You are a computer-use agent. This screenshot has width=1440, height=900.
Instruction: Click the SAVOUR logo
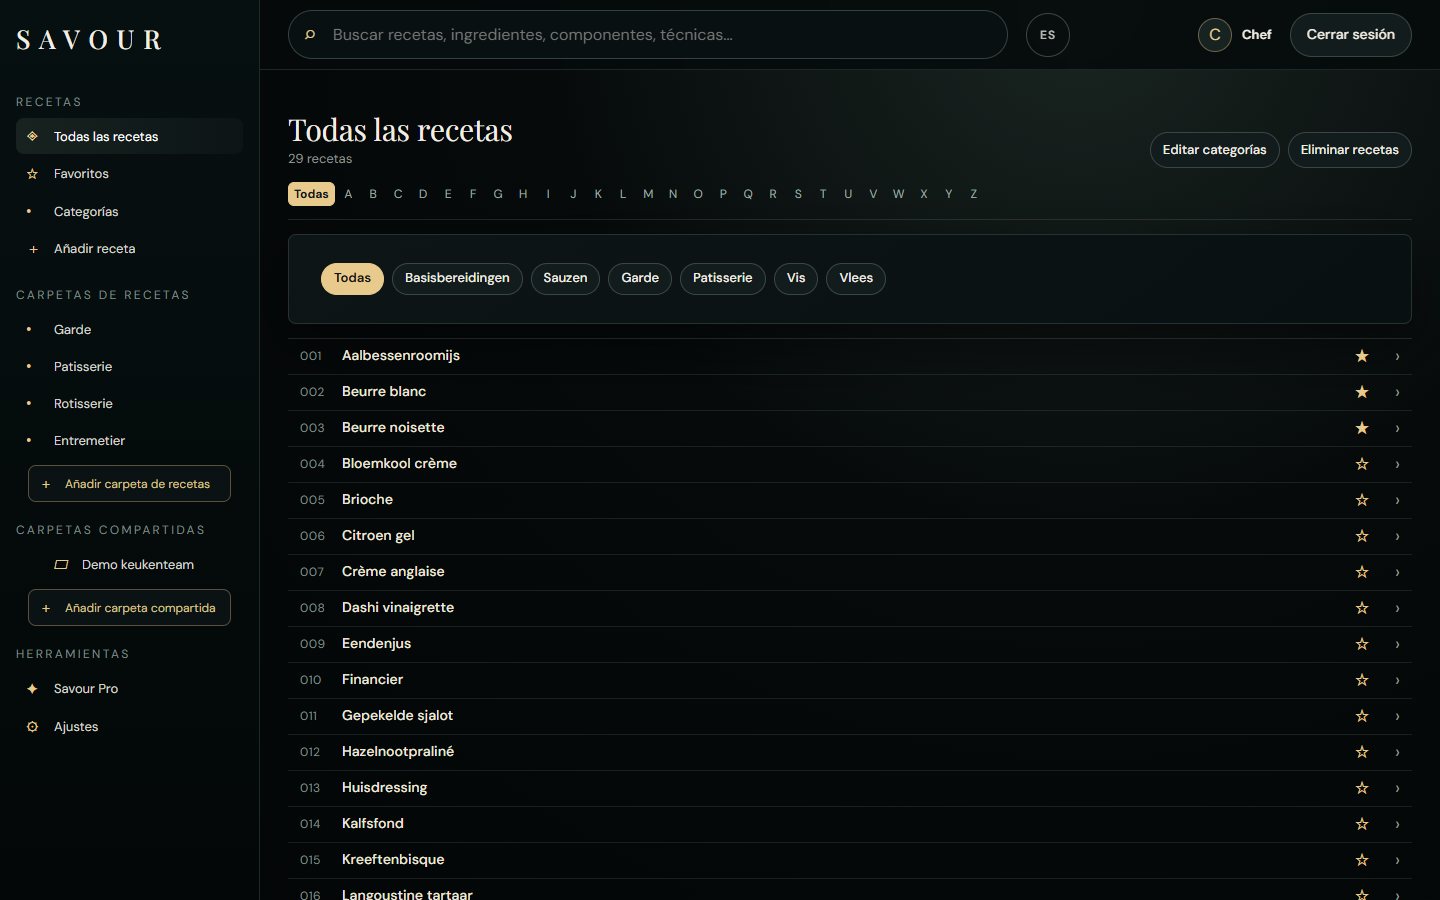[x=89, y=40]
